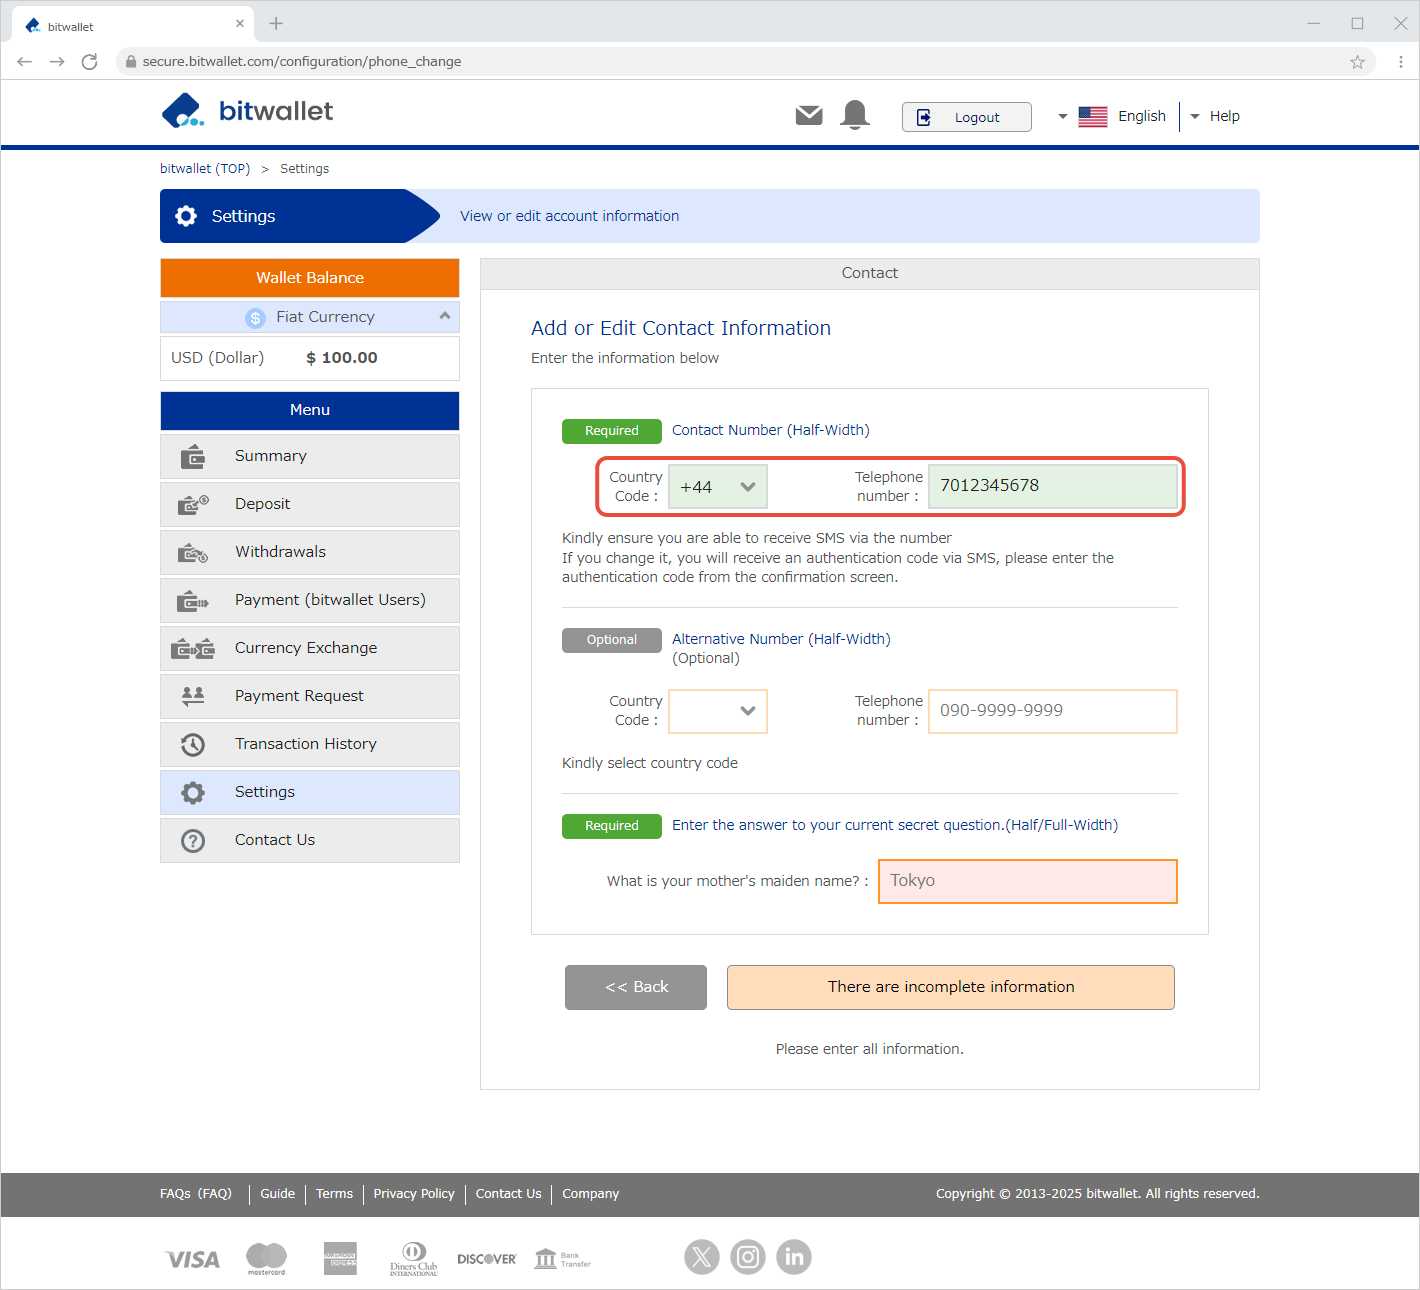1420x1290 pixels.
Task: Open the LinkedIn icon in footer
Action: point(794,1257)
